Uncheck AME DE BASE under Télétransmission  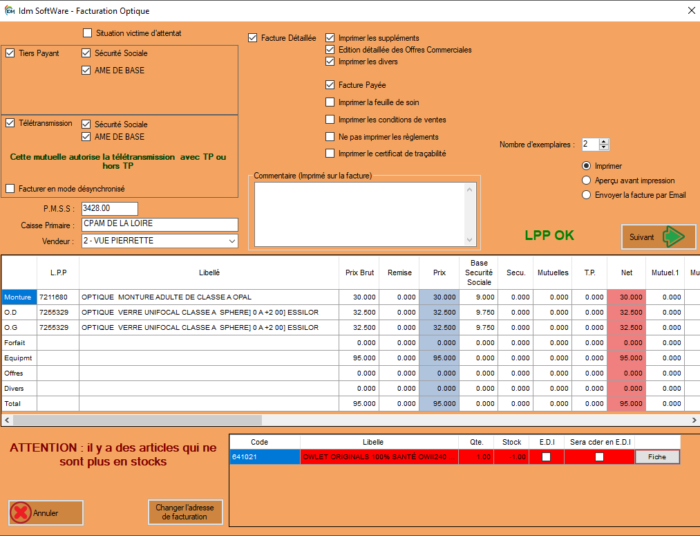(86, 137)
